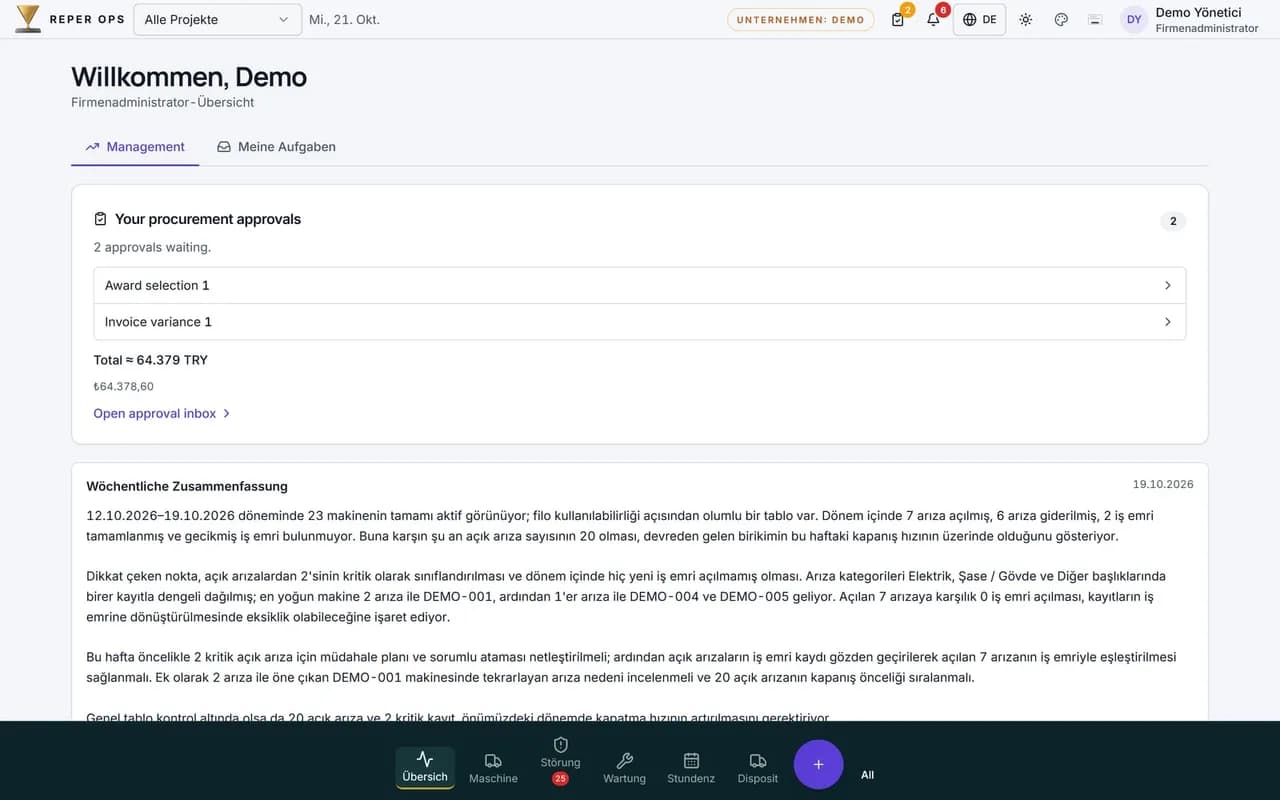Switch to the Meine Aufgaben tab
Image resolution: width=1280 pixels, height=800 pixels.
click(x=276, y=147)
